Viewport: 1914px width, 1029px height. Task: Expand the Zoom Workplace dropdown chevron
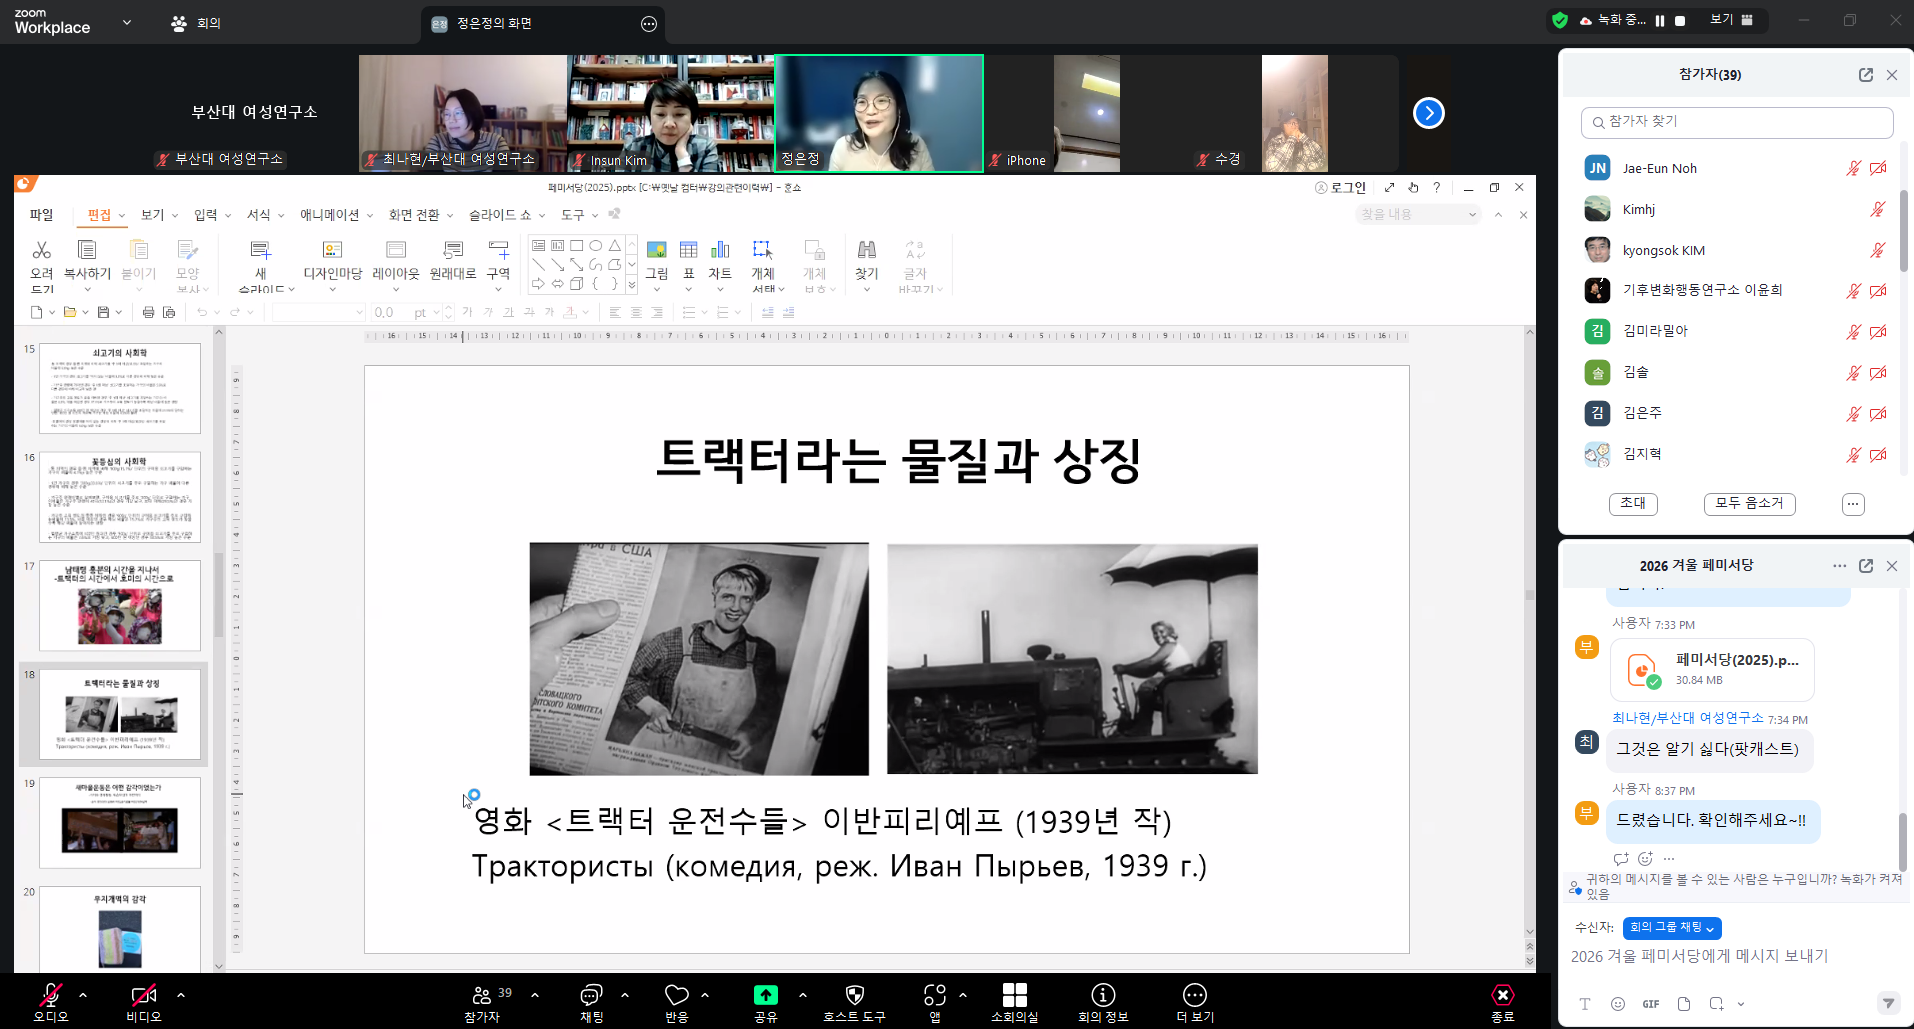(x=127, y=22)
